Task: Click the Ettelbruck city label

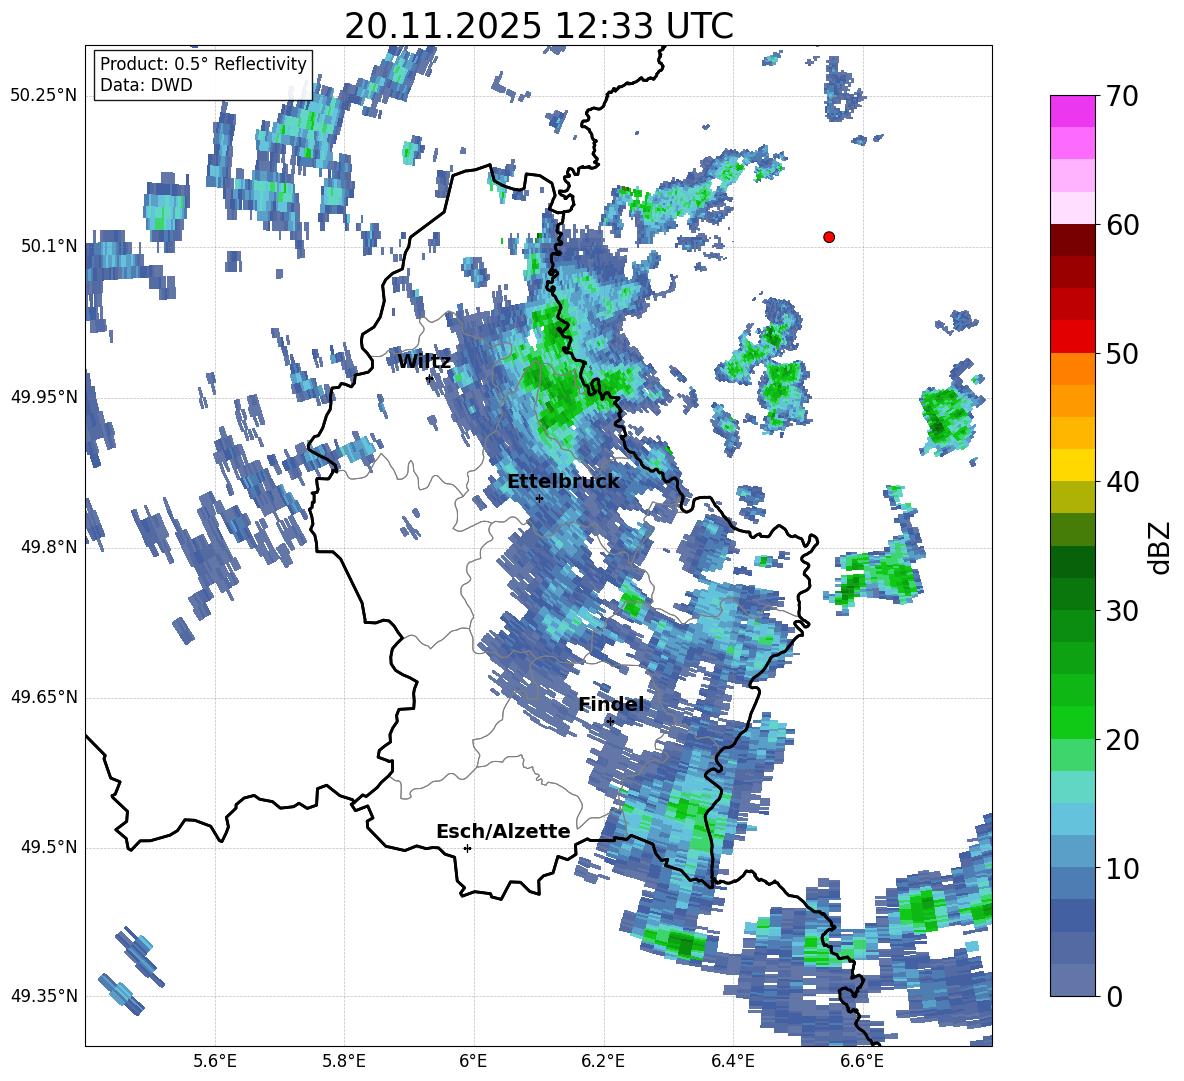Action: 563,482
